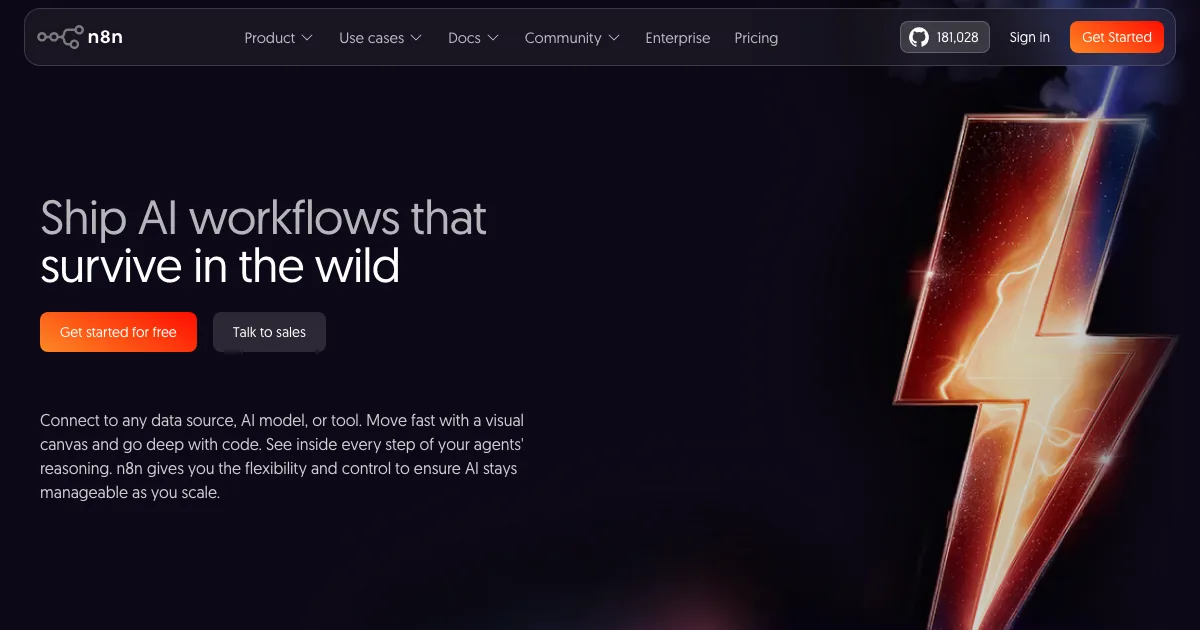Open the Use cases menu label
Screen dimensions: 1200x630
point(372,38)
